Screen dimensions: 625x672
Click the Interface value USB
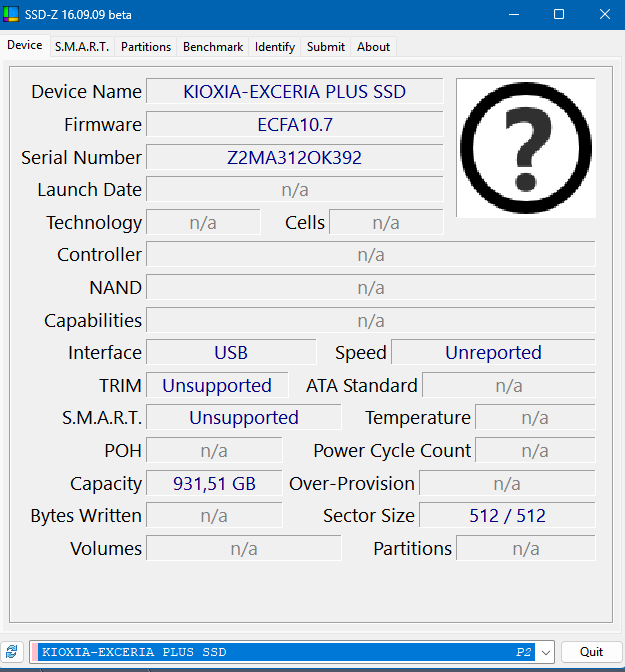click(x=231, y=352)
